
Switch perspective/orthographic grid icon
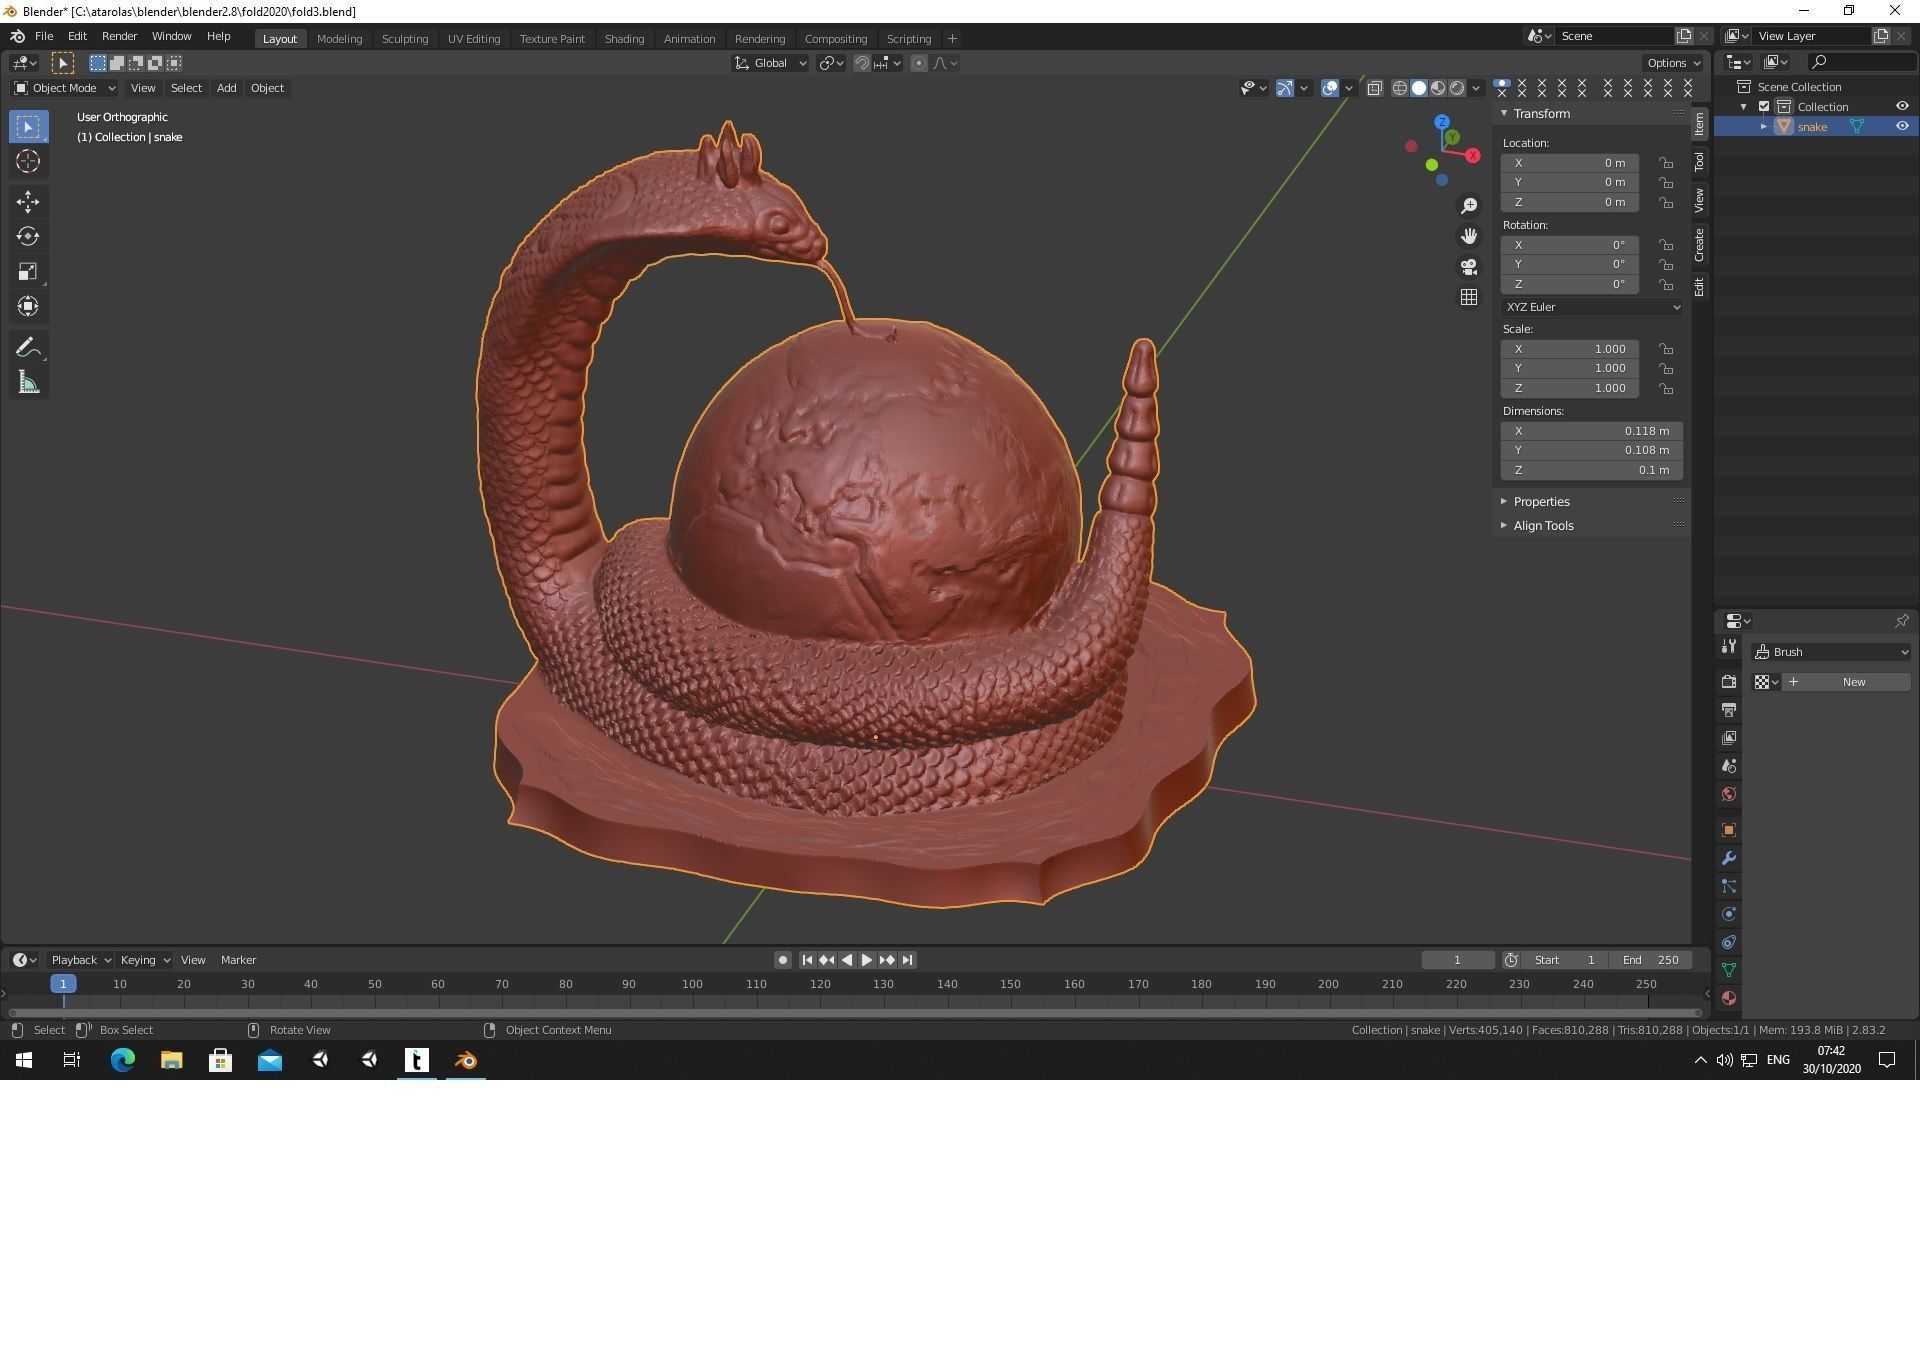click(1469, 297)
